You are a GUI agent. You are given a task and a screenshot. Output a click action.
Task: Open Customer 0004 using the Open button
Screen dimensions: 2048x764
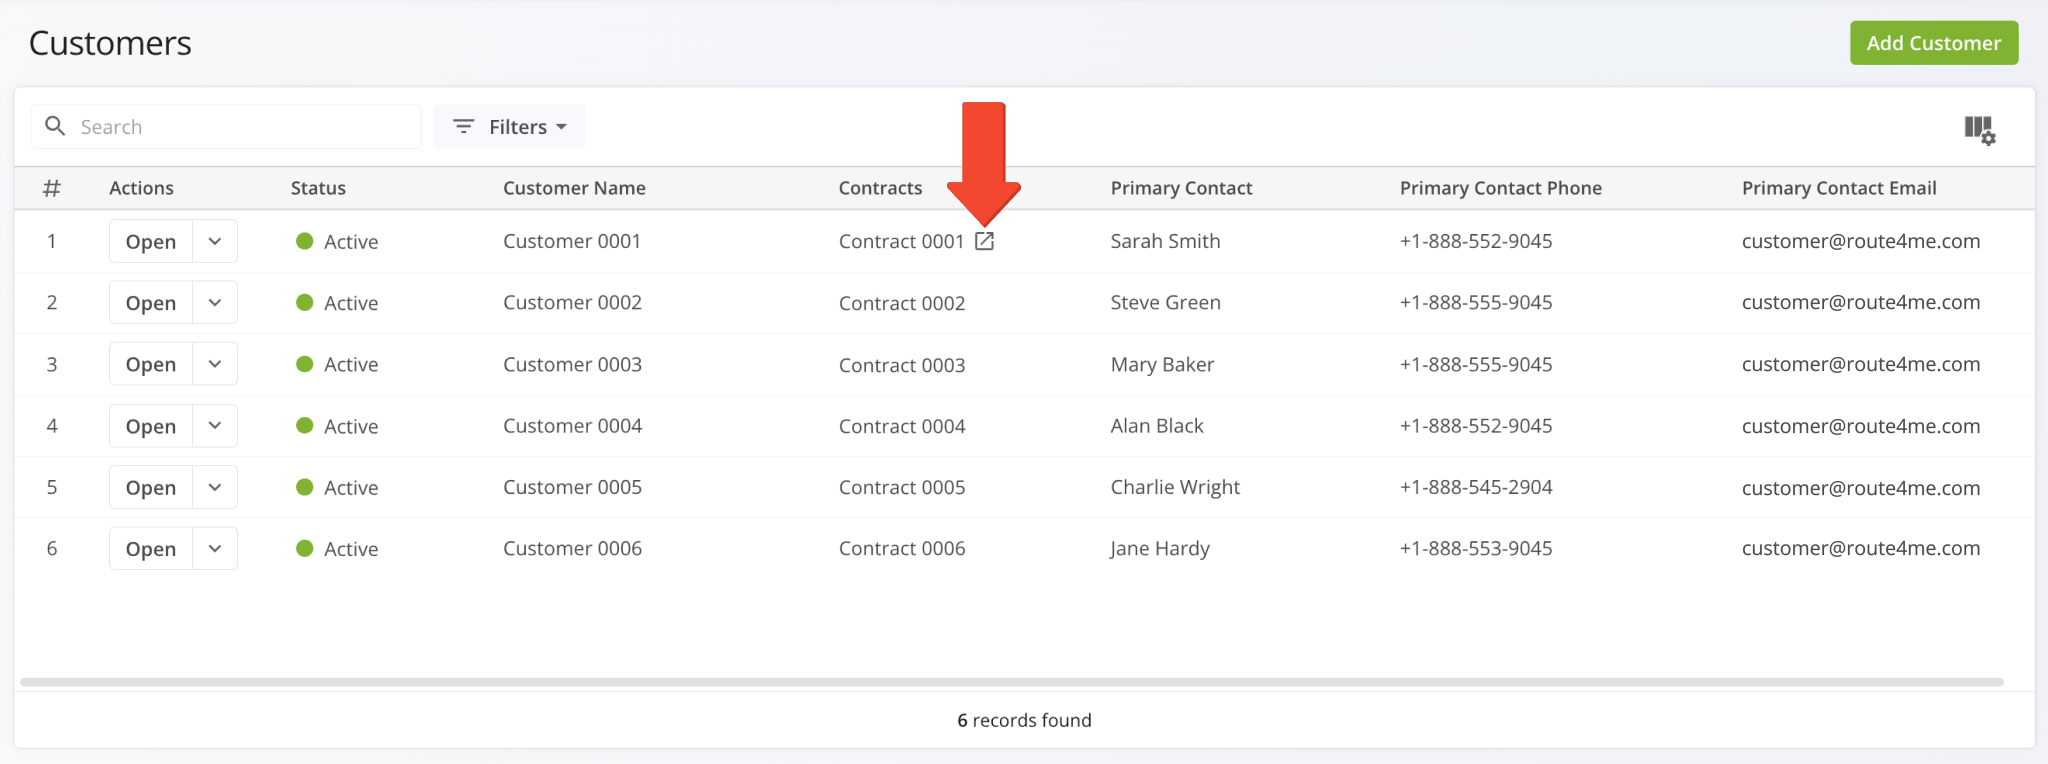(151, 426)
